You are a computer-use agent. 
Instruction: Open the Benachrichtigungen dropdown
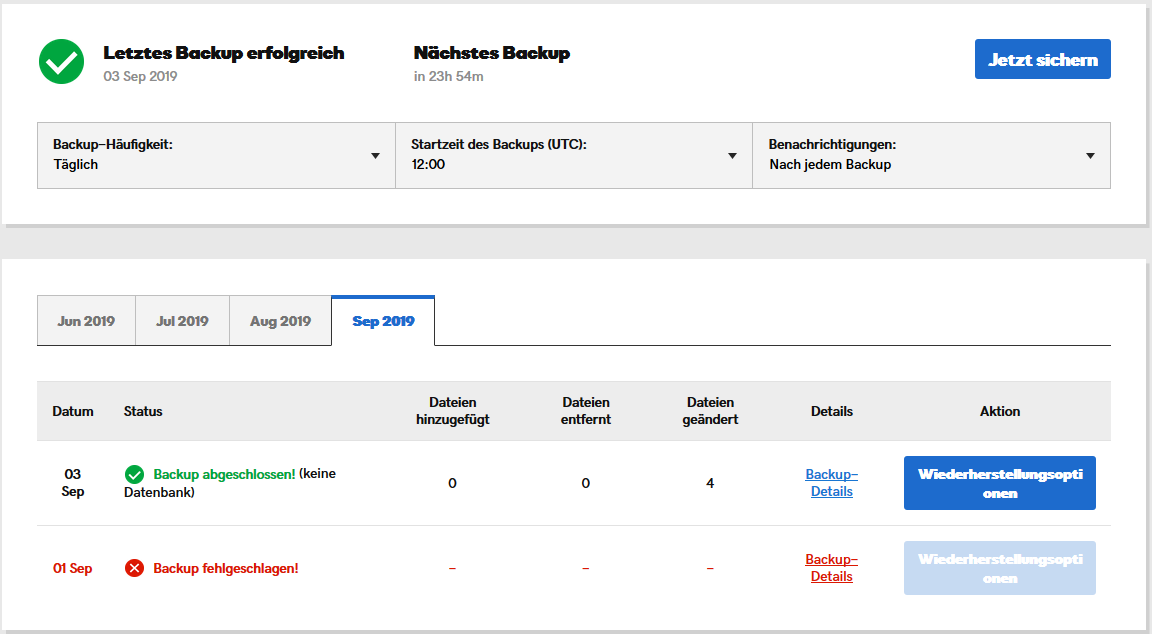click(932, 156)
